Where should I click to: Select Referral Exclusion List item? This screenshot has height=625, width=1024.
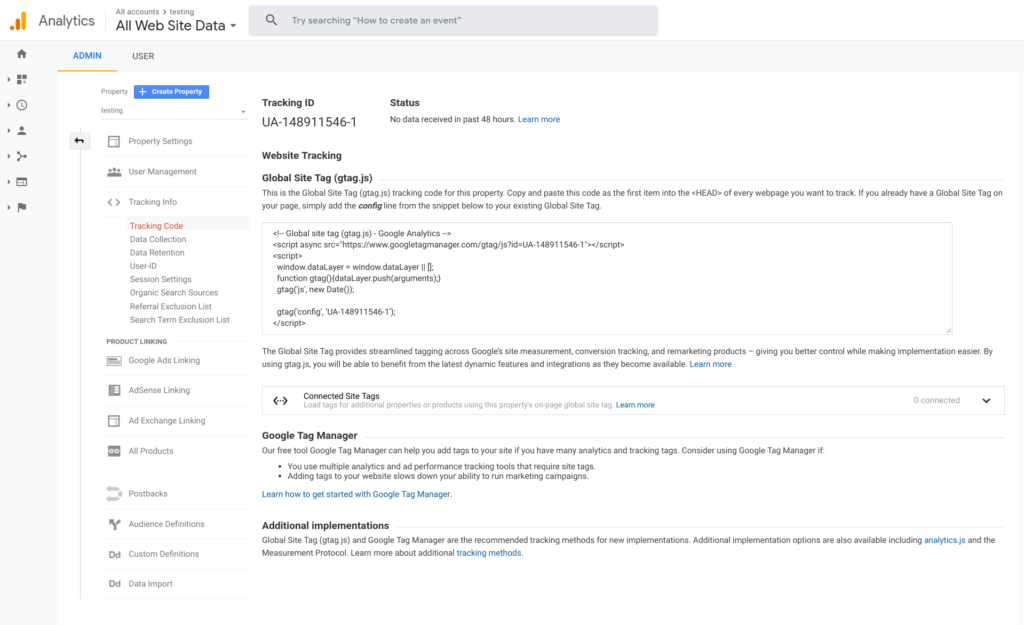point(170,306)
